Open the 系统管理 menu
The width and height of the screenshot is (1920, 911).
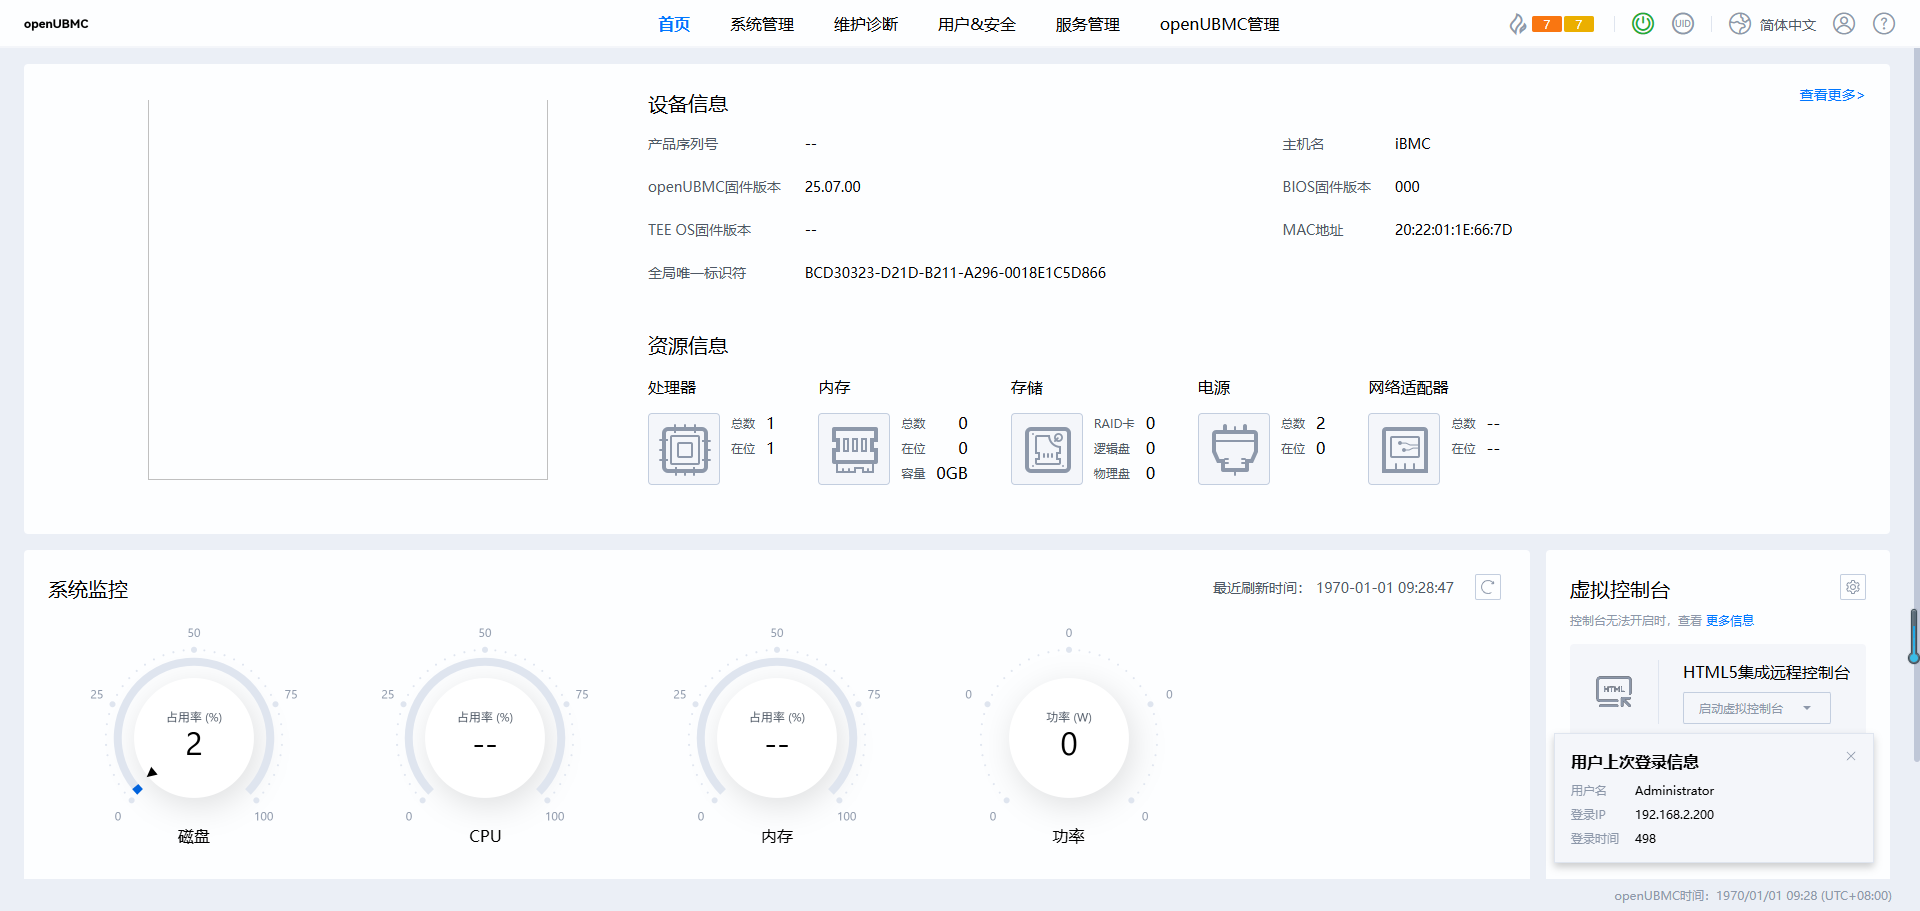[762, 24]
